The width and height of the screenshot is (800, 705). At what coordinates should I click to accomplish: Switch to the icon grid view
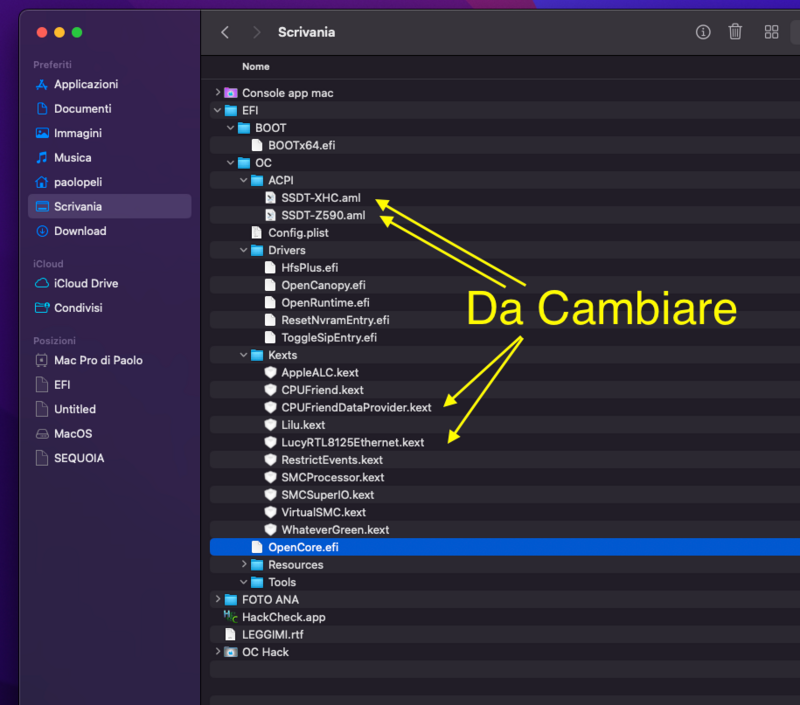[771, 32]
